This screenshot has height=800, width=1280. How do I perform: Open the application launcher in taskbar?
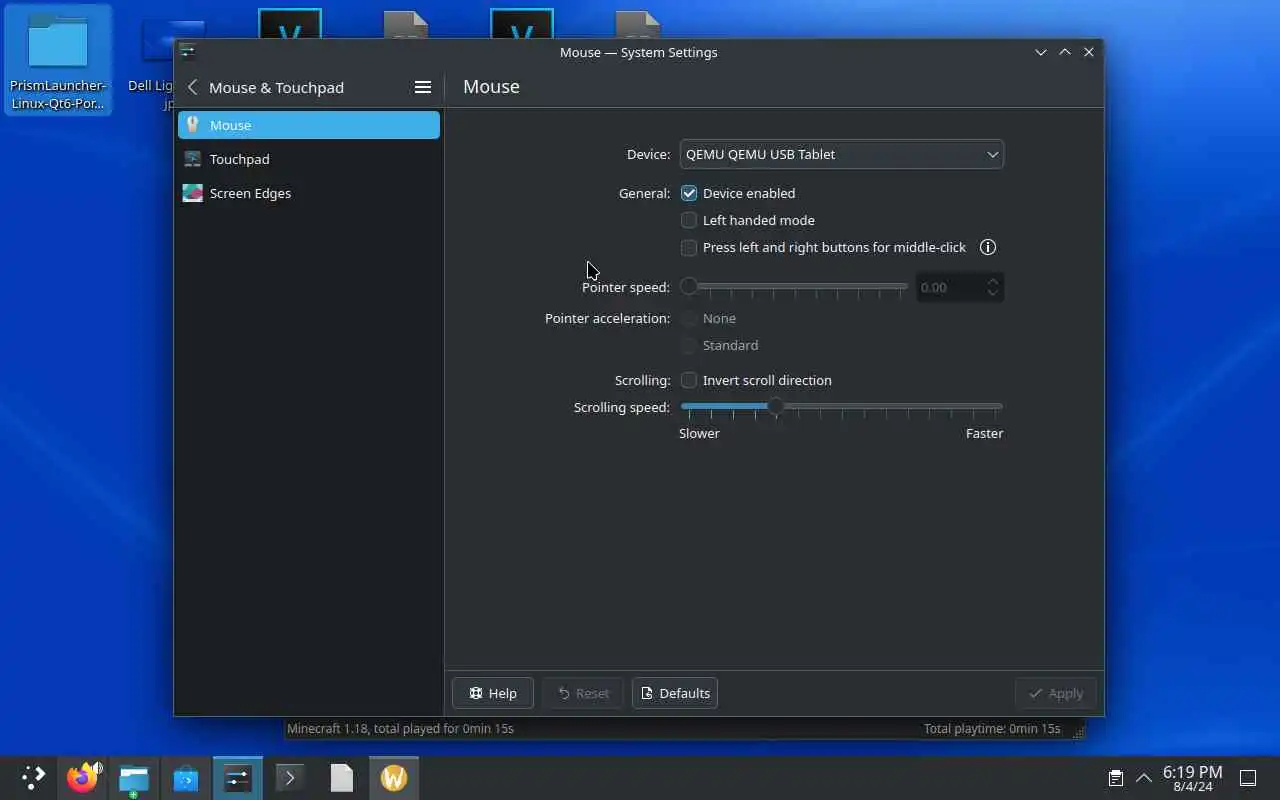33,777
